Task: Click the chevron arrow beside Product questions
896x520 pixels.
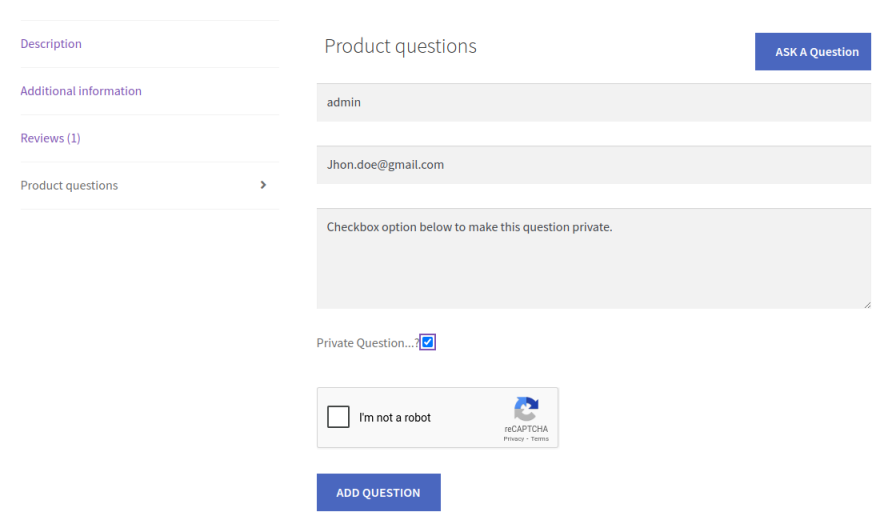Action: [263, 185]
